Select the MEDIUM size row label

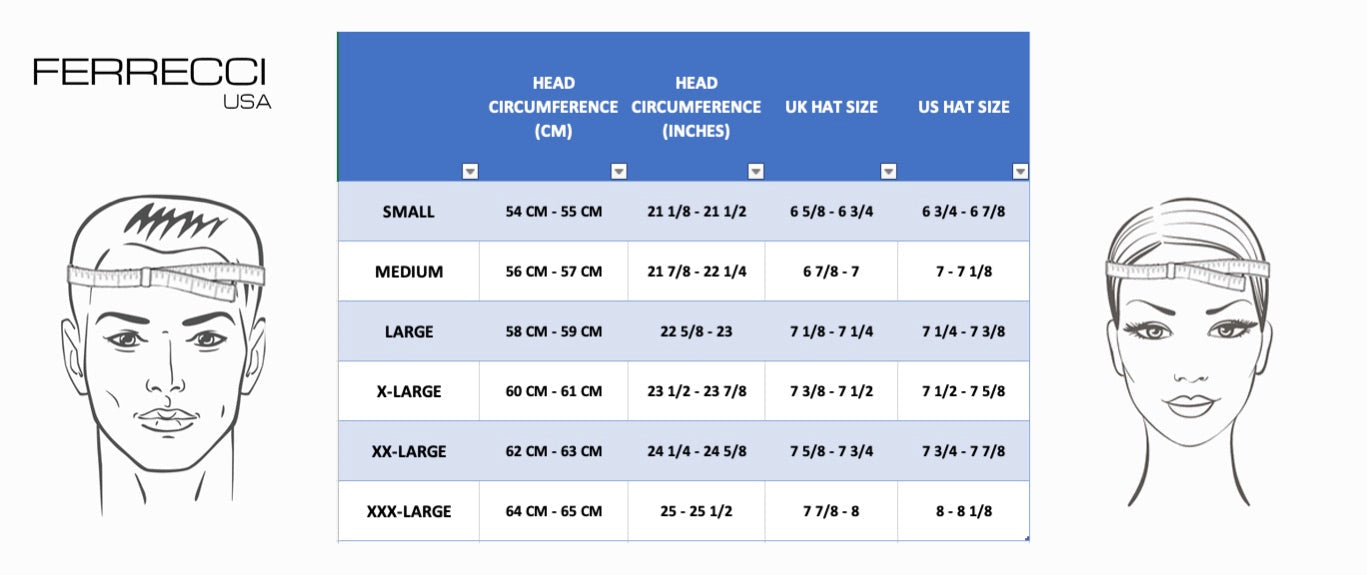click(x=408, y=272)
